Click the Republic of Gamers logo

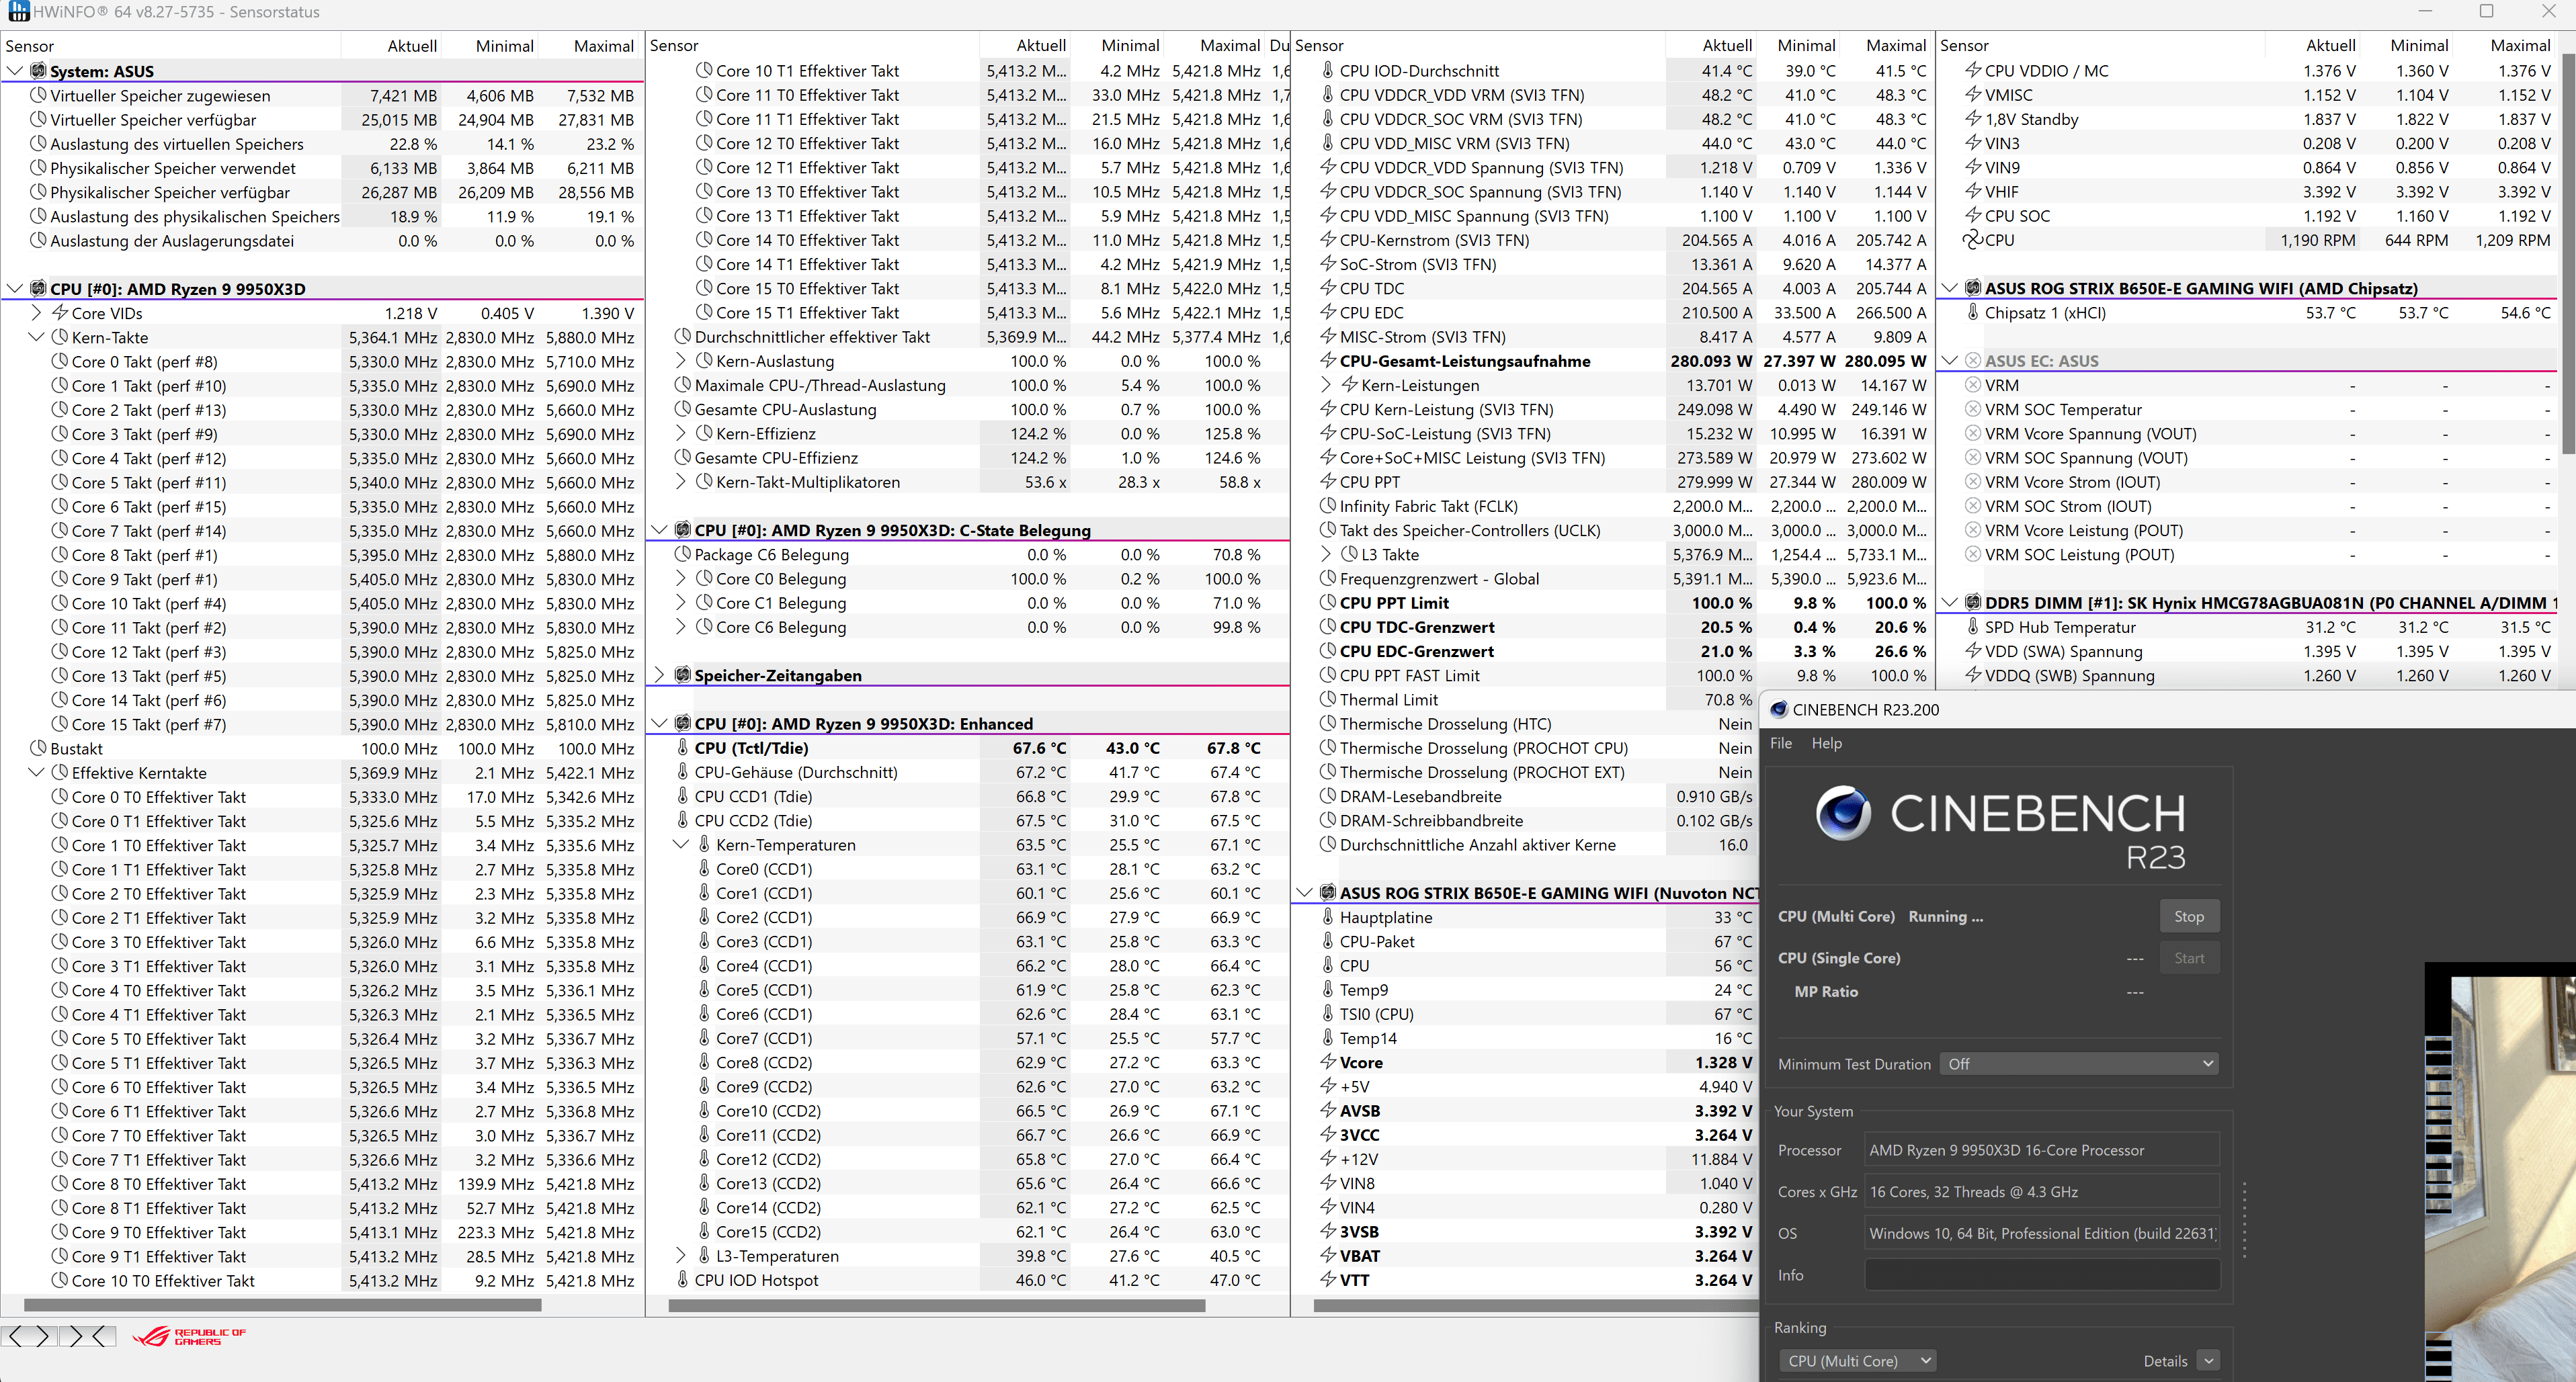pos(189,1336)
